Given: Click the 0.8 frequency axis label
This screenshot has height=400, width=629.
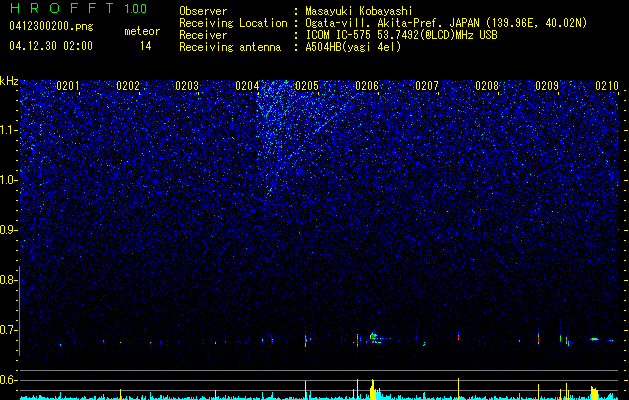Looking at the screenshot, I should point(7,280).
